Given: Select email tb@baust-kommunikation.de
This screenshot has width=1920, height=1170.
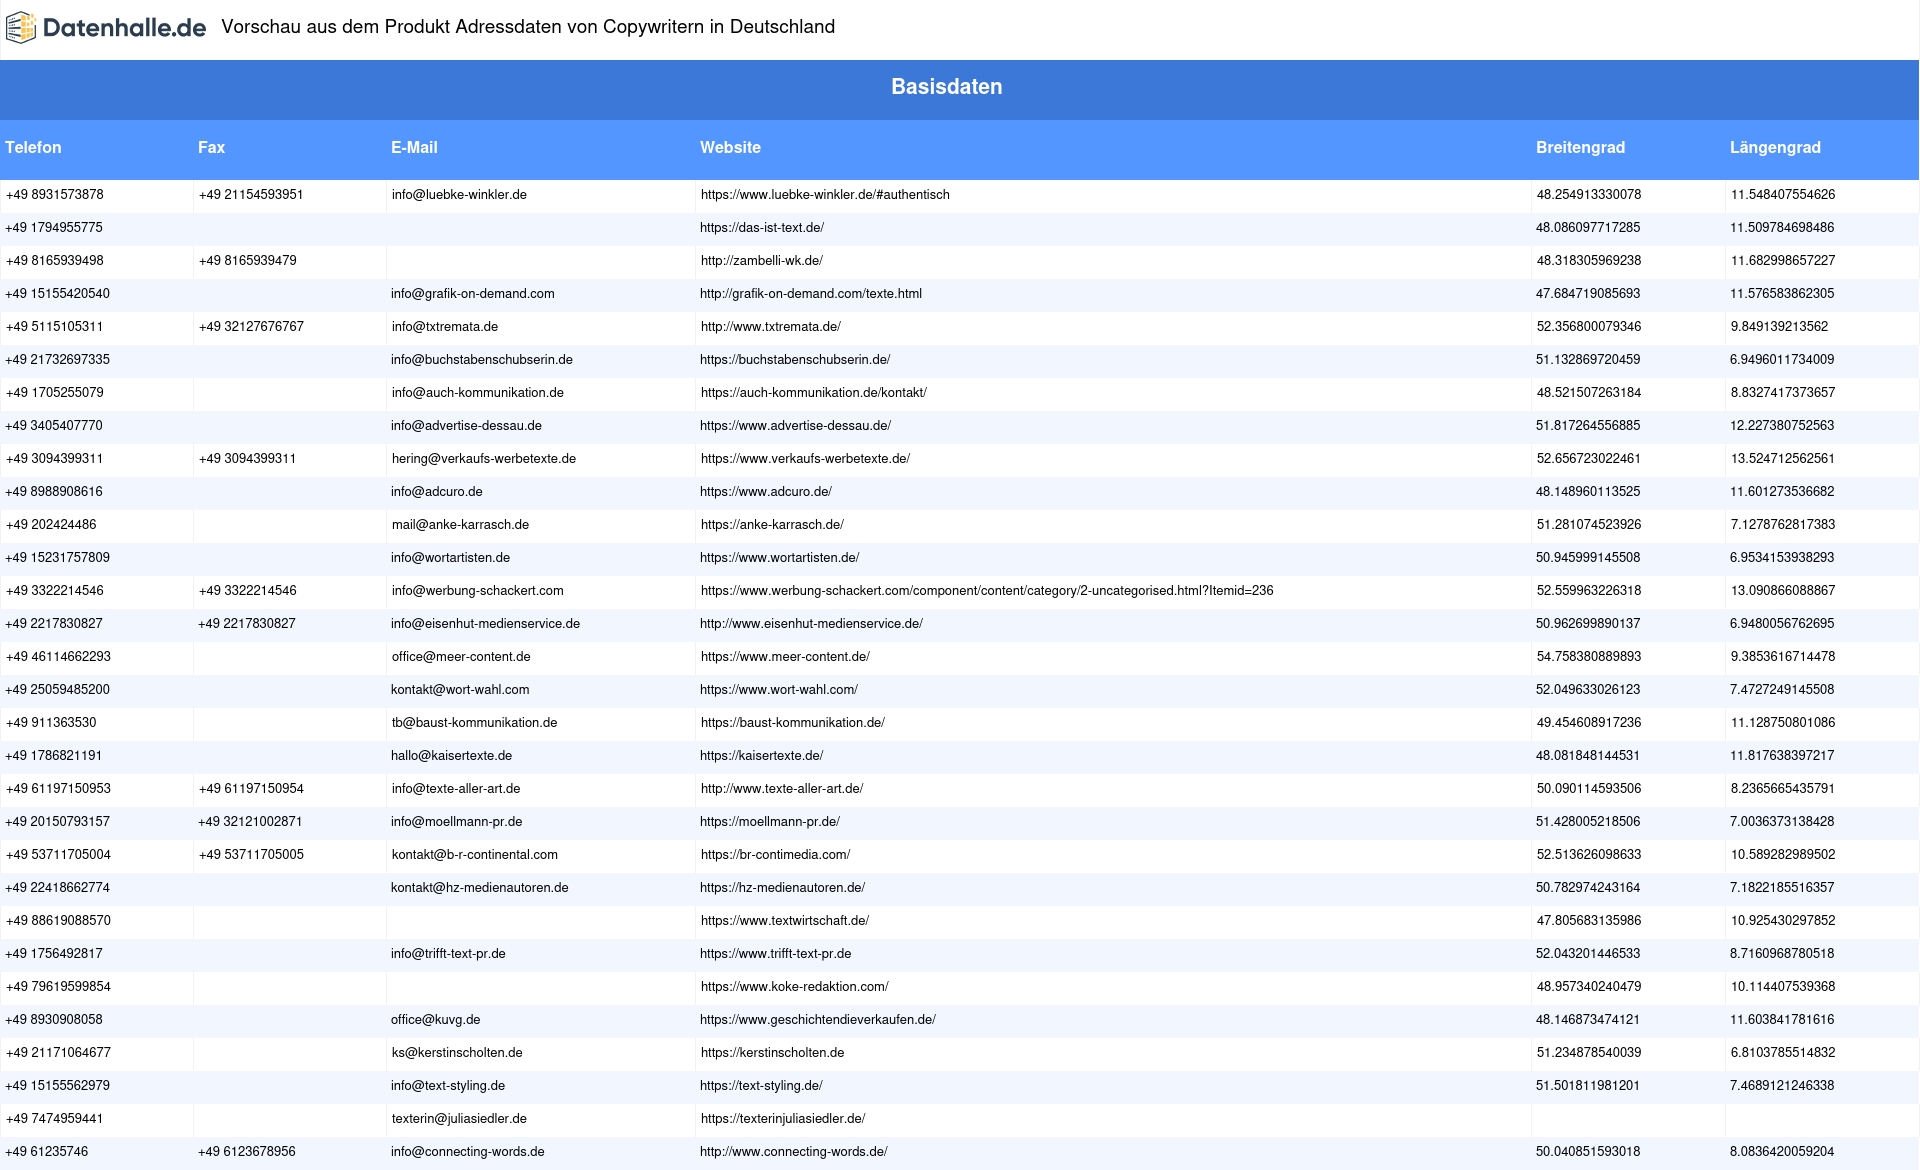Looking at the screenshot, I should tap(475, 723).
